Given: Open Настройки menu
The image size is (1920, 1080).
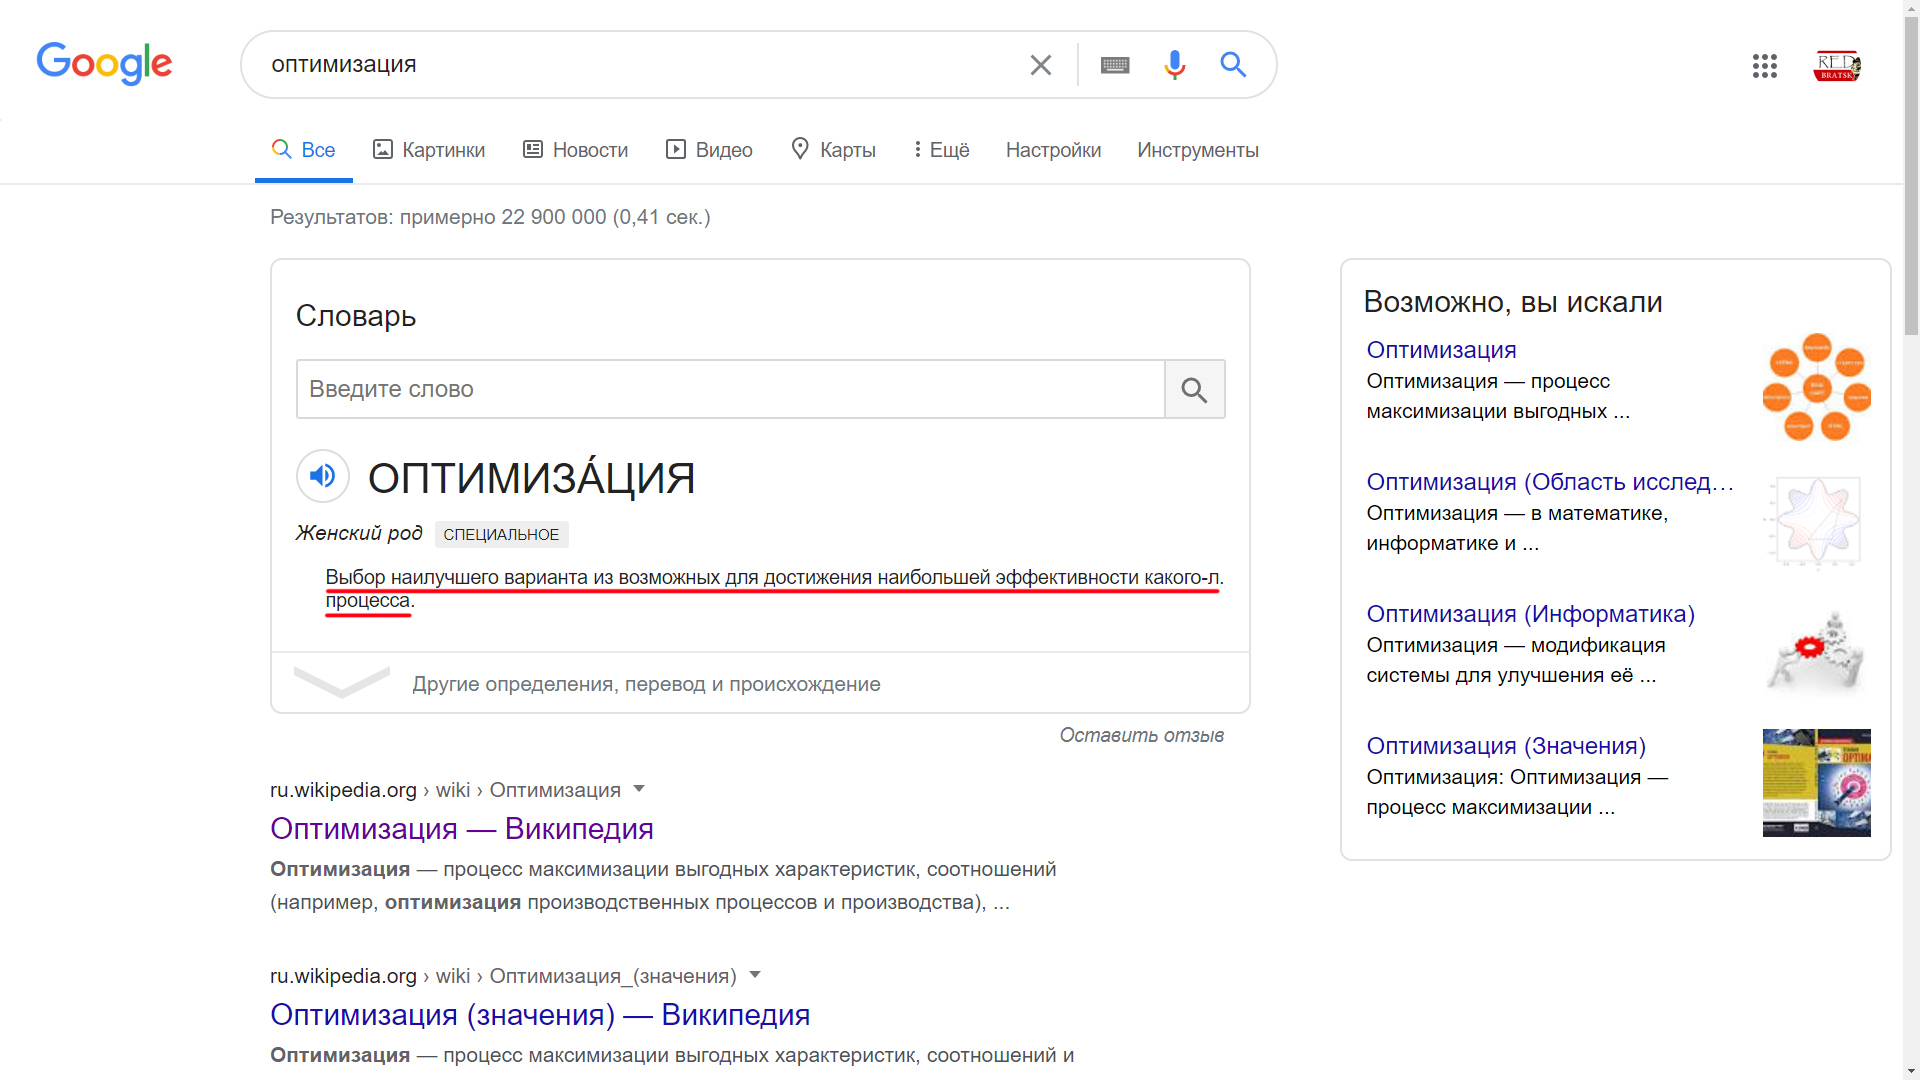Looking at the screenshot, I should tap(1053, 150).
